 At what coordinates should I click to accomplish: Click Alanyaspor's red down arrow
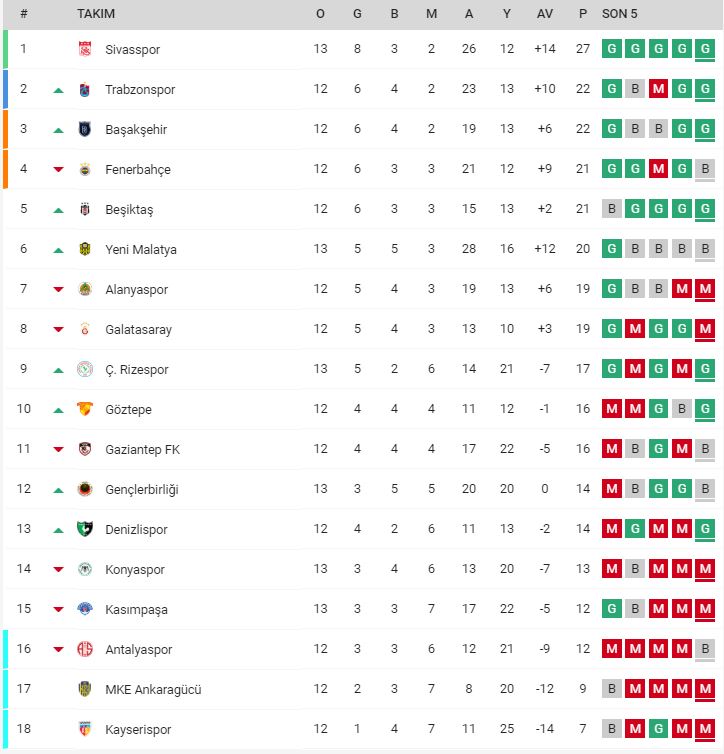coord(58,289)
